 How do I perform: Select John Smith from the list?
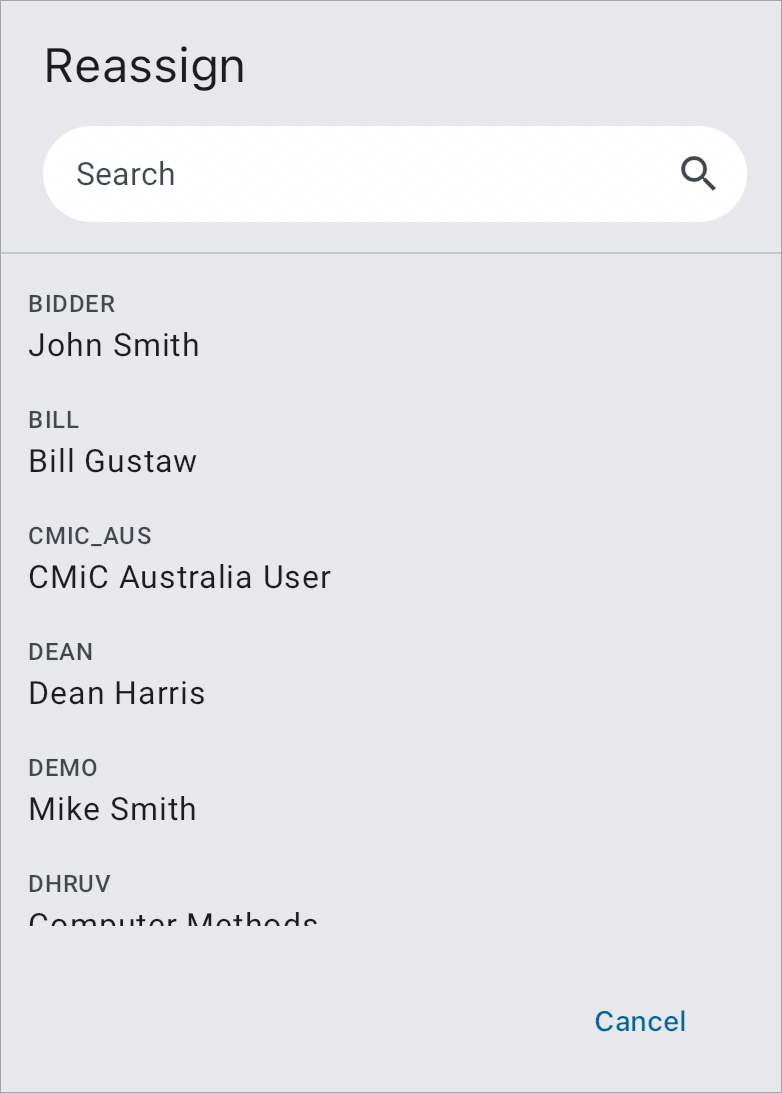[x=114, y=345]
